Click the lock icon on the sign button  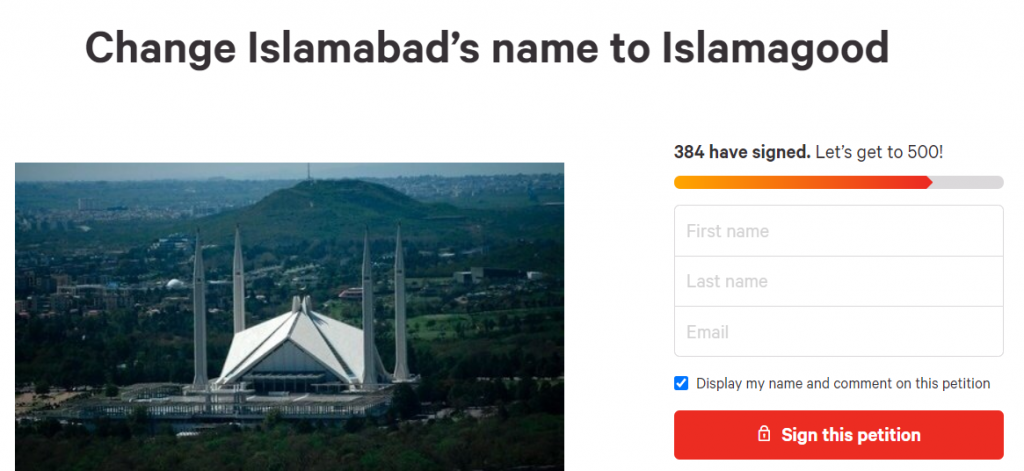[764, 435]
